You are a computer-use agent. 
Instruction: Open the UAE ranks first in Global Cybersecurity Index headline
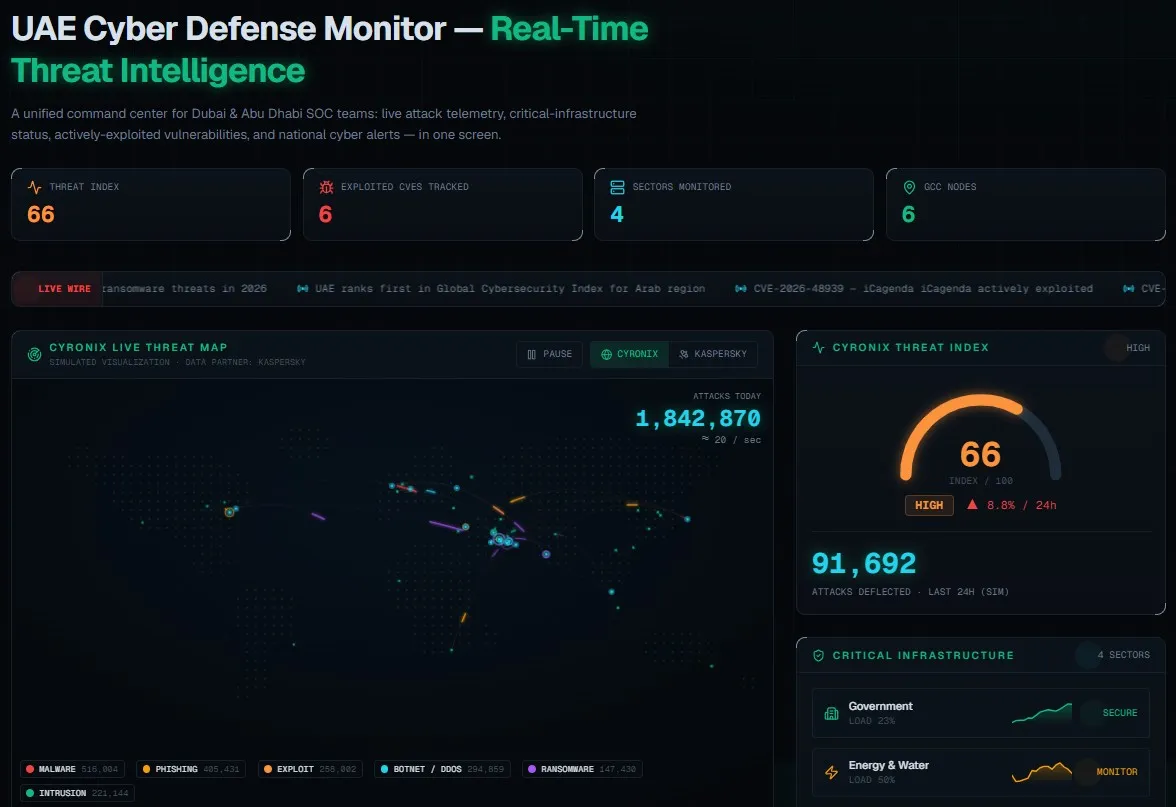click(510, 289)
